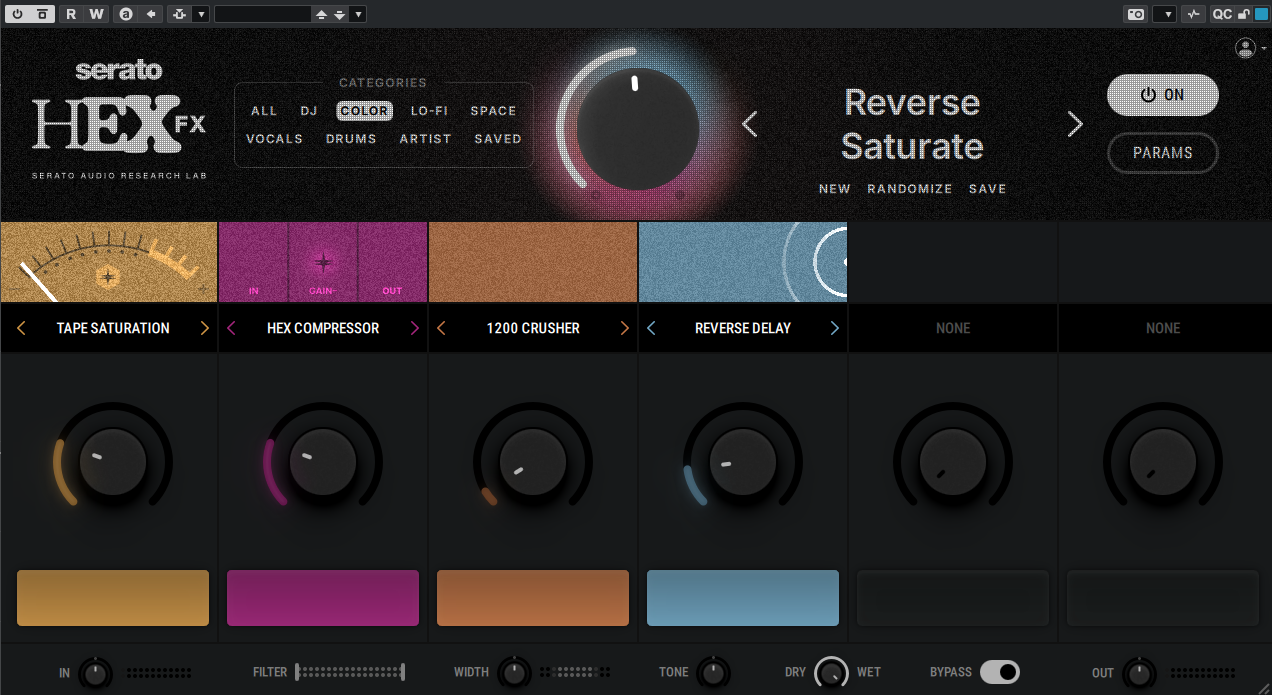Click the Reverse Delay amount knob
The width and height of the screenshot is (1272, 695).
click(743, 462)
